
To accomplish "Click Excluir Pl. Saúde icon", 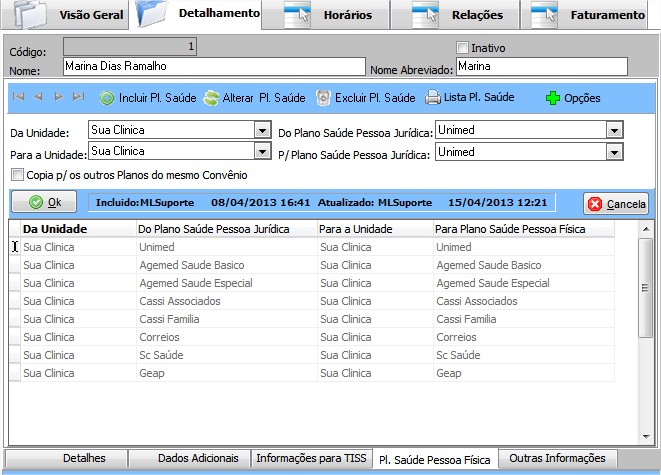I will (323, 98).
